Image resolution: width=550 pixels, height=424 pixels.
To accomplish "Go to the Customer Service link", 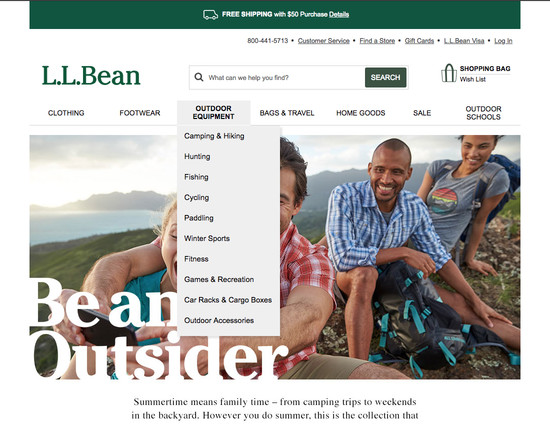I will point(323,41).
